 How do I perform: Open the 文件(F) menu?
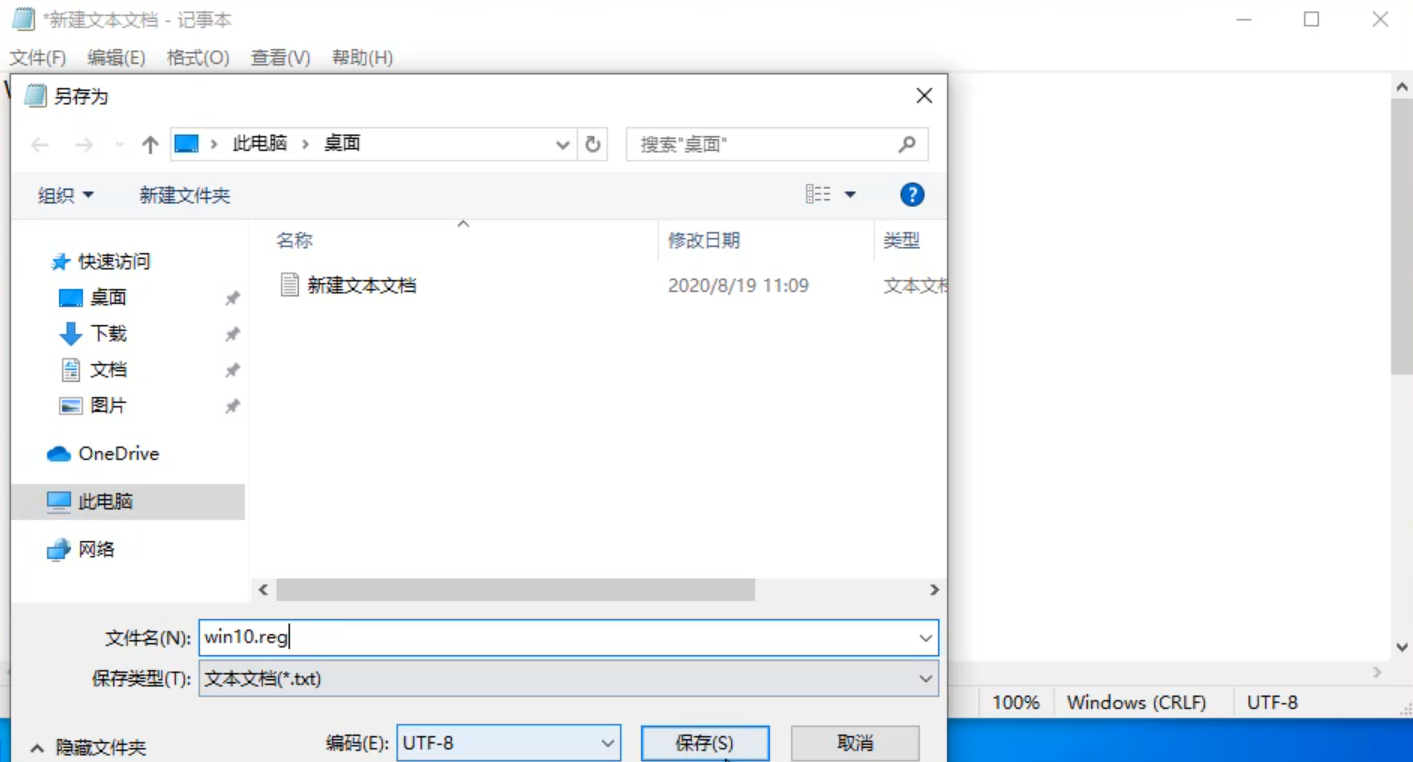tap(40, 58)
